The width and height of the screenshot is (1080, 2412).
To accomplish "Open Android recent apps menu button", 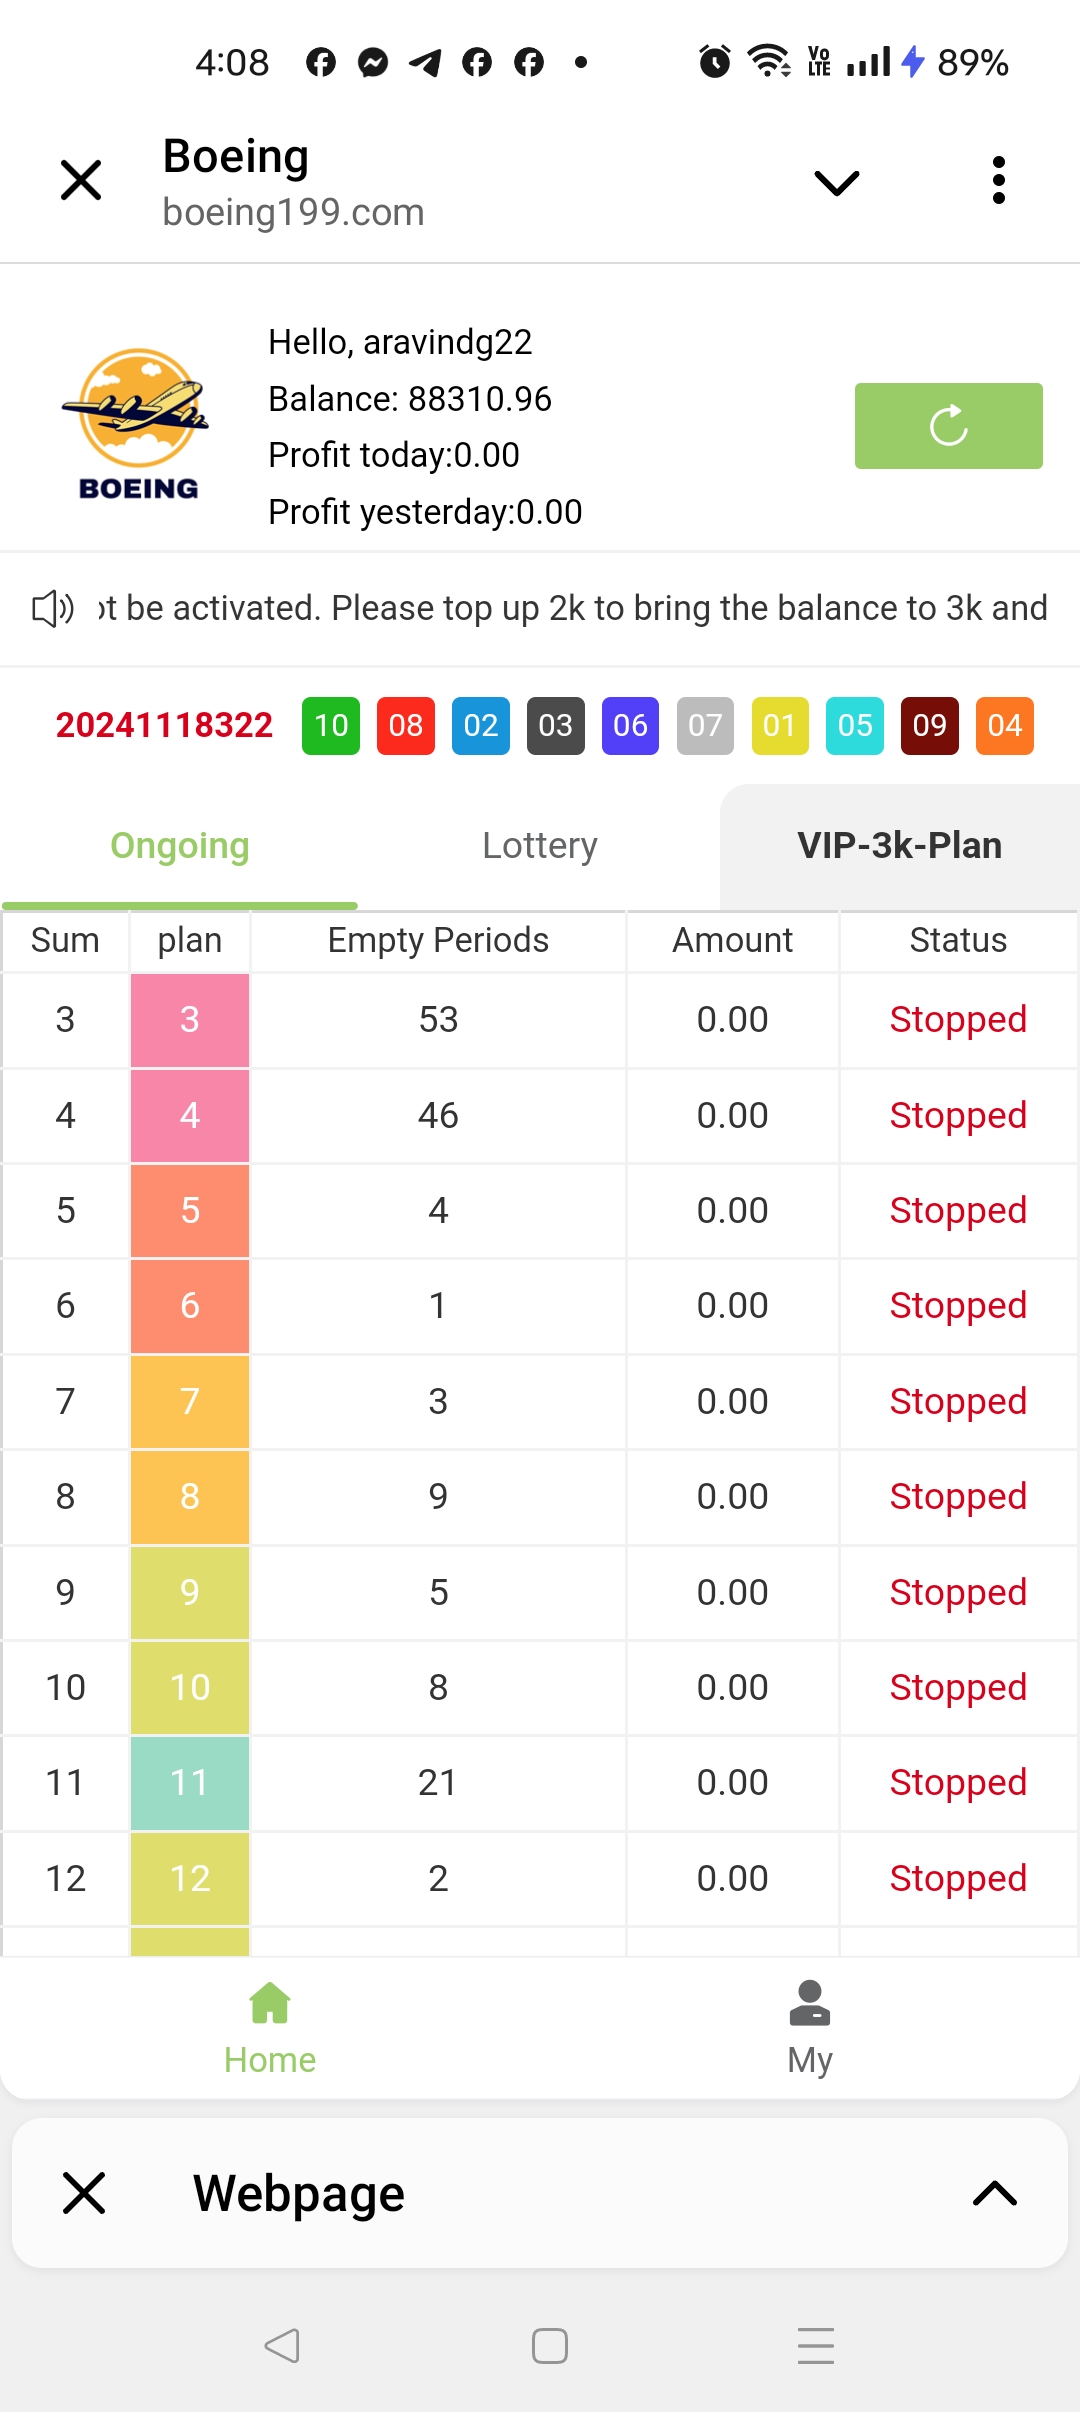I will click(815, 2345).
